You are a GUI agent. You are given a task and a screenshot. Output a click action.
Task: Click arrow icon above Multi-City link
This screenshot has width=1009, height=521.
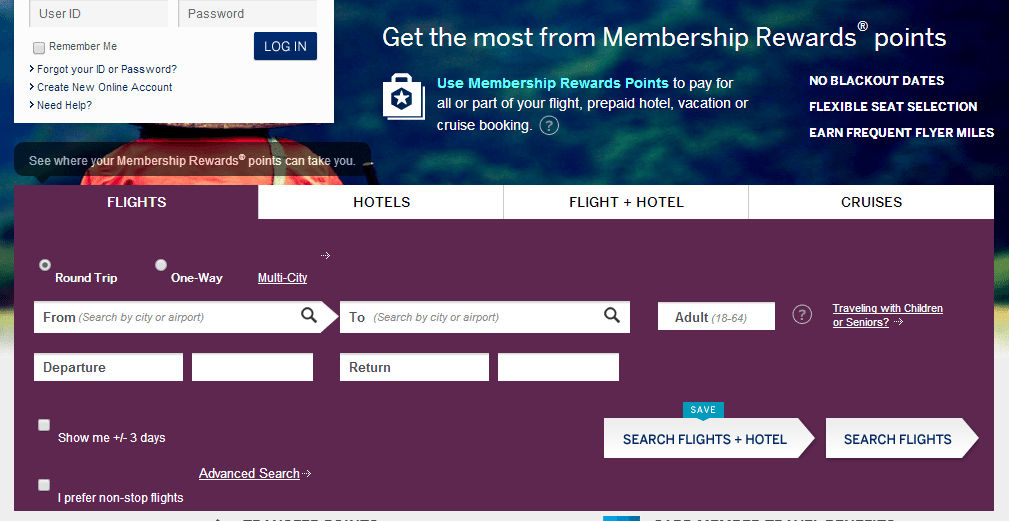pyautogui.click(x=326, y=255)
